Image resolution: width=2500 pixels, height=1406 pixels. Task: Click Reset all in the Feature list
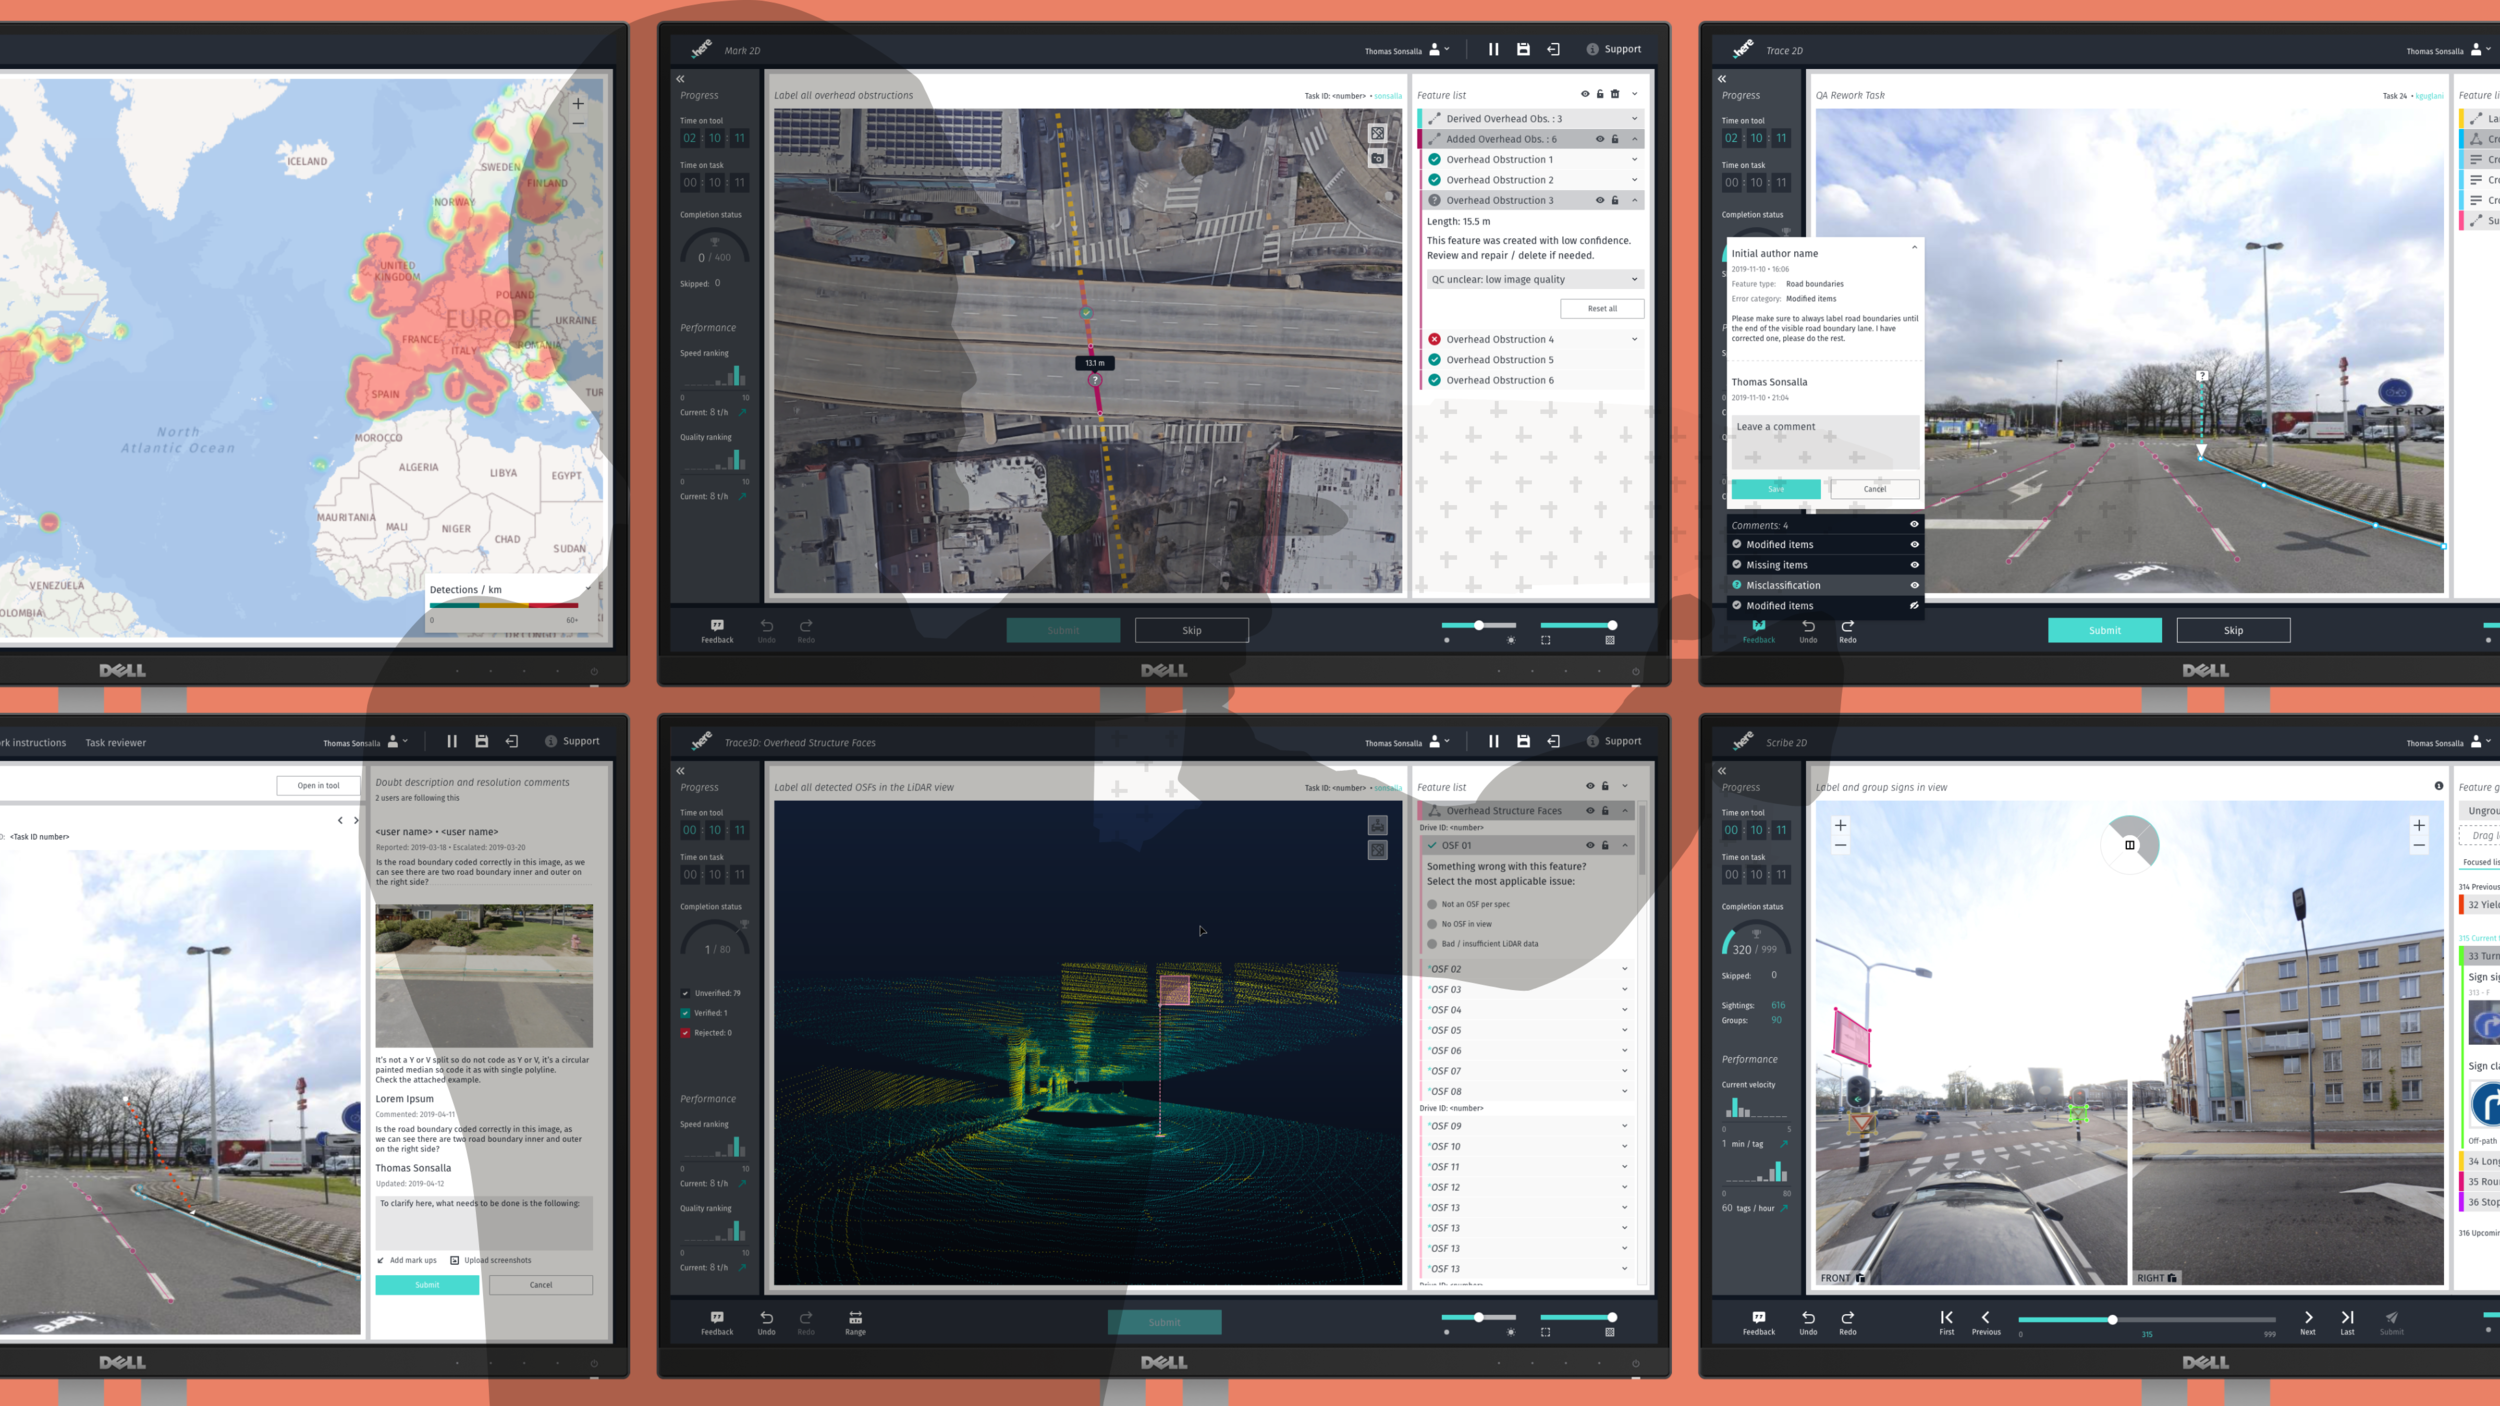pos(1602,308)
